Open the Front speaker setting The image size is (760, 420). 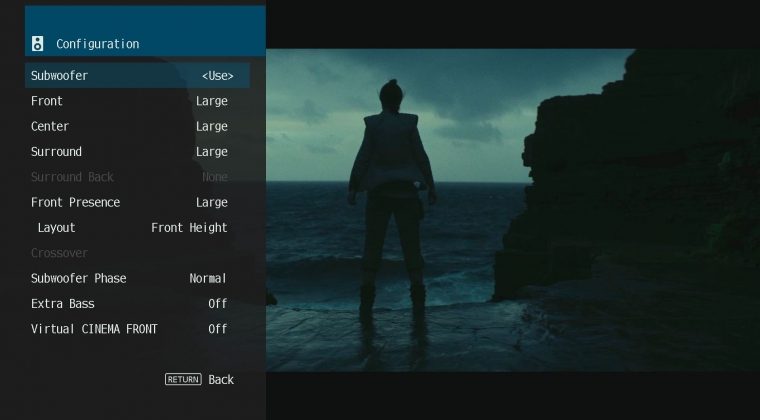[47, 101]
